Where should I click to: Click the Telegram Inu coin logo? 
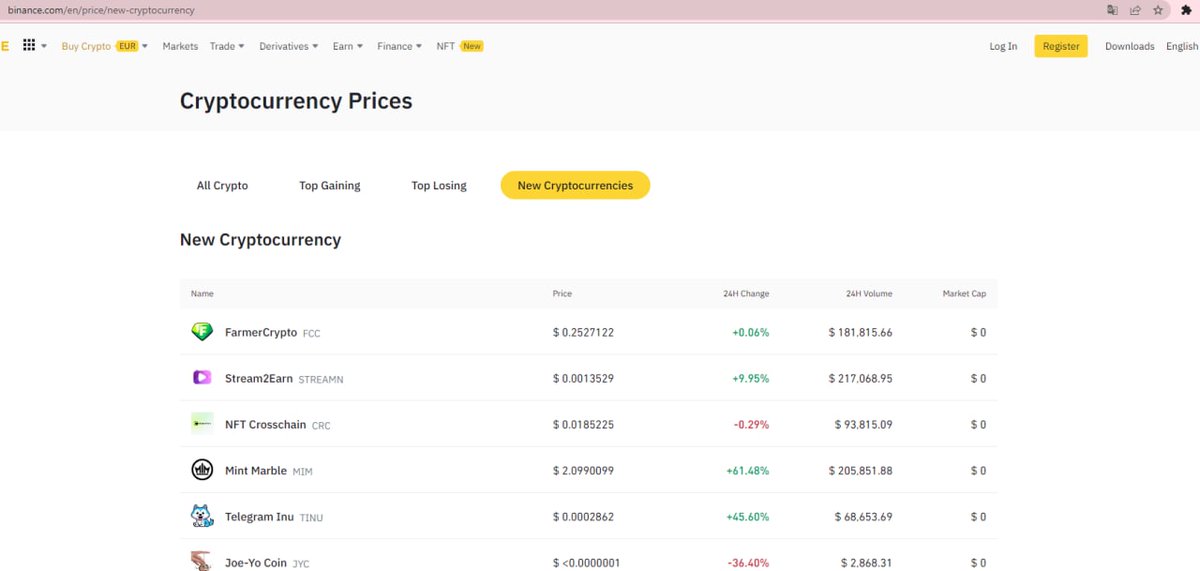tap(202, 516)
